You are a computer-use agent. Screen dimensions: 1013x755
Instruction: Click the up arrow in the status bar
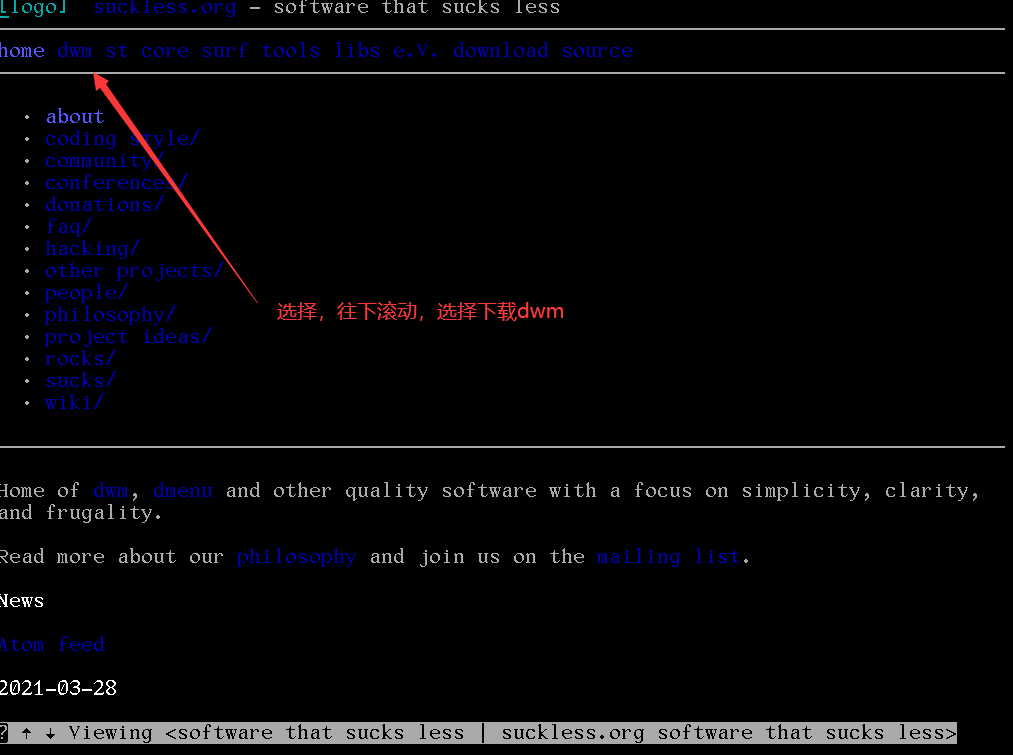tap(26, 732)
